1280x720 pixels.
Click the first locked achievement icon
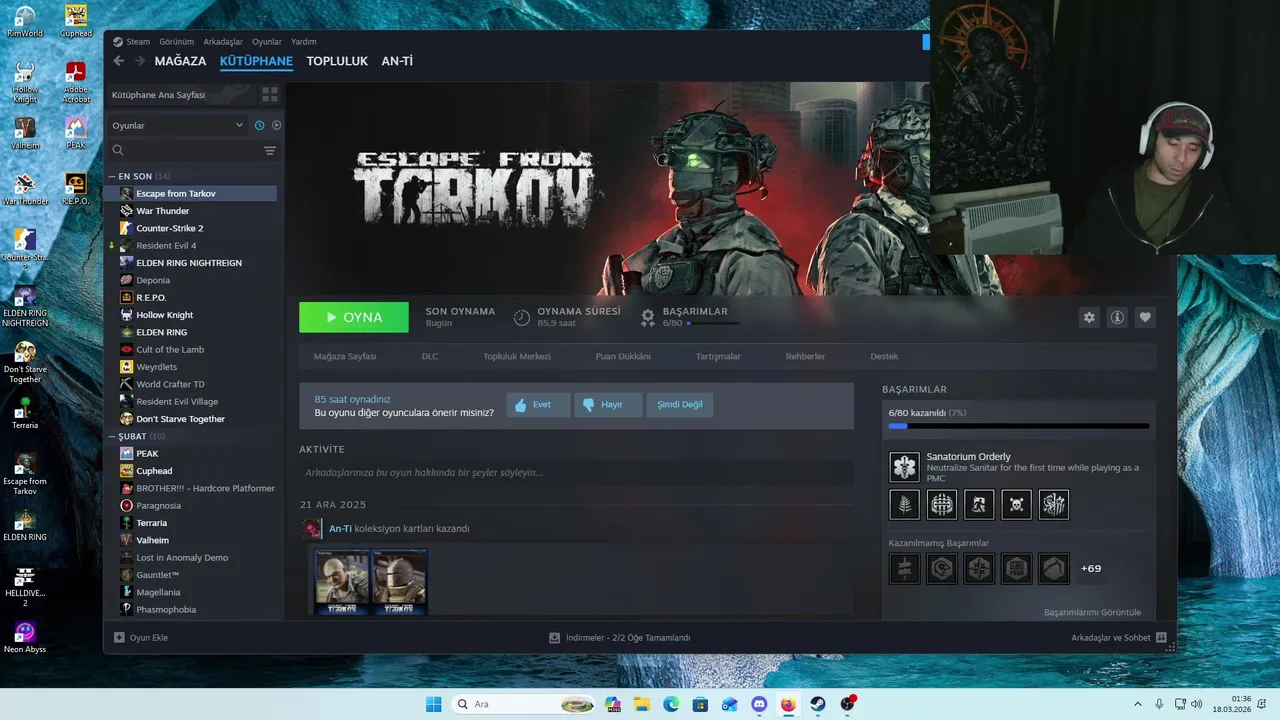click(904, 568)
